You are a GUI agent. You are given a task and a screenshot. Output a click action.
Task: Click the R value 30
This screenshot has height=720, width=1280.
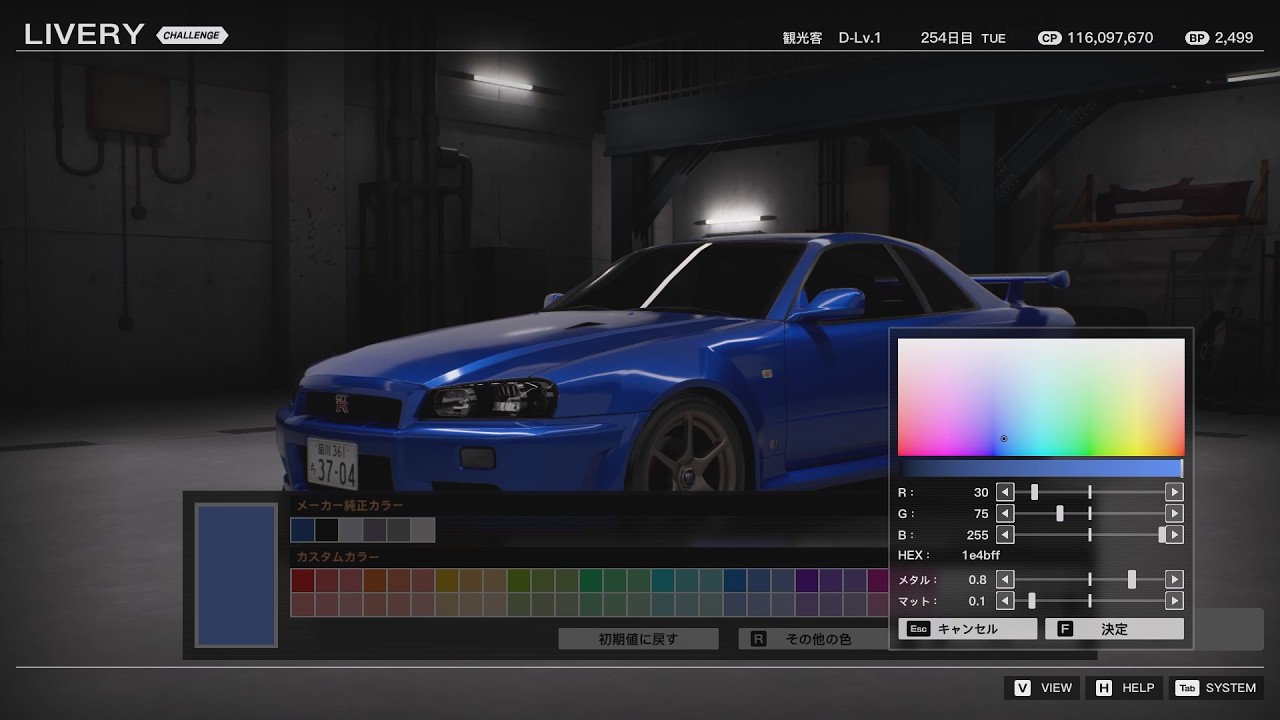[981, 492]
